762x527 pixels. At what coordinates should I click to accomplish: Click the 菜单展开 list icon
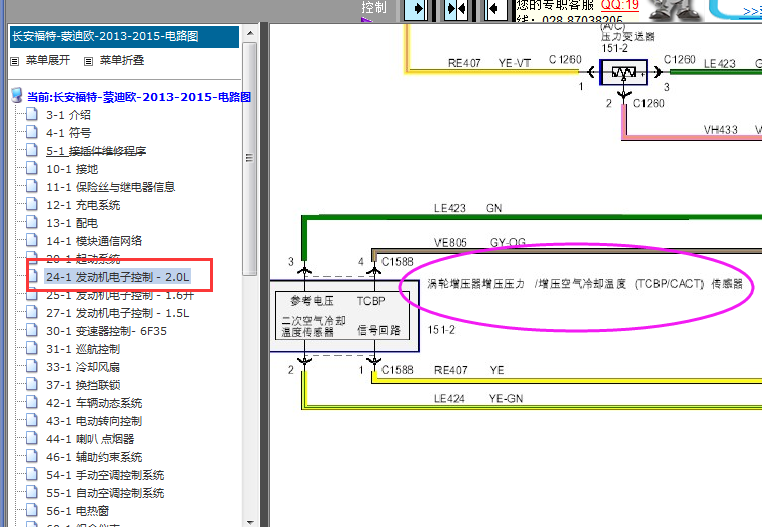[x=15, y=61]
